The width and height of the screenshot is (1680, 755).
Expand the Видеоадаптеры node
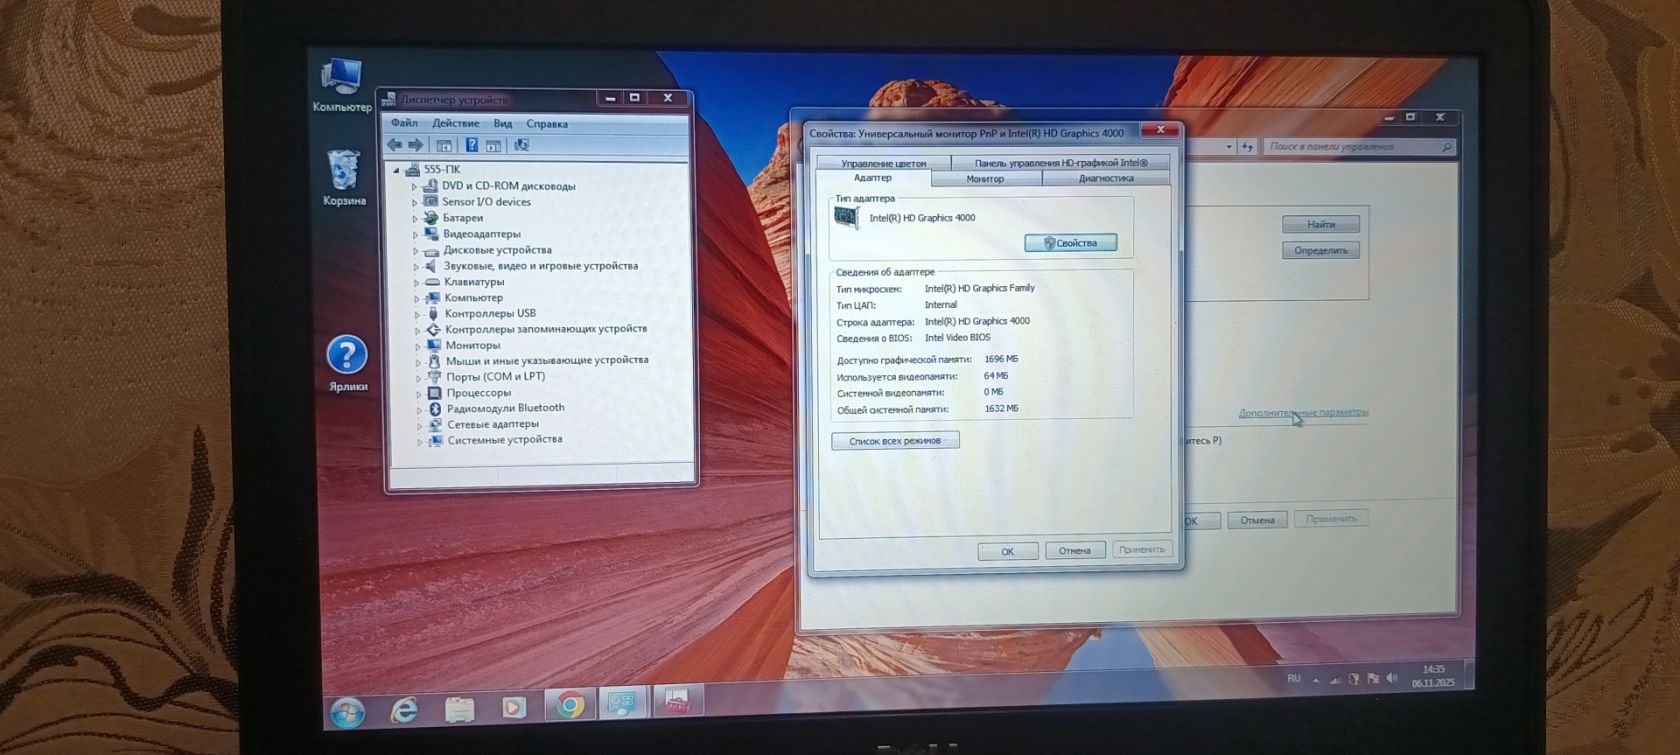coord(415,234)
